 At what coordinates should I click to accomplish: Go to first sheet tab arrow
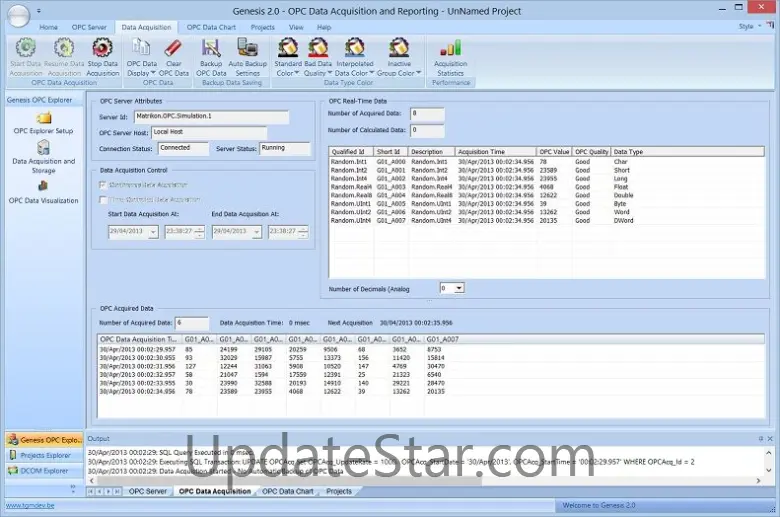(91, 491)
